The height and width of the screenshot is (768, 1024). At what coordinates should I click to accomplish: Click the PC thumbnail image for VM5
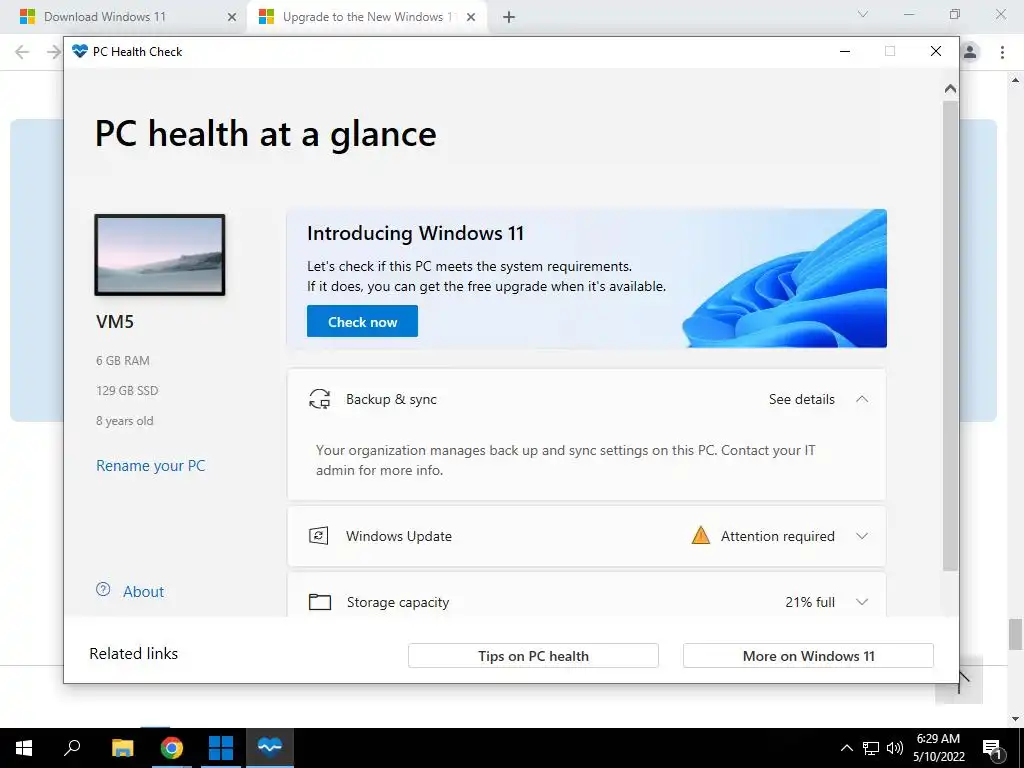pyautogui.click(x=160, y=255)
